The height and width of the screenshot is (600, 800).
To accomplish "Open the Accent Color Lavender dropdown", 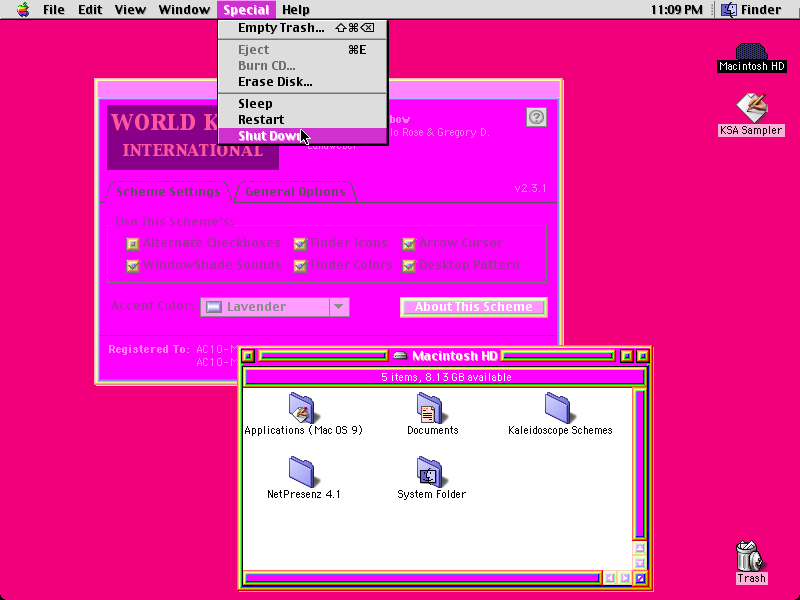I will 275,307.
